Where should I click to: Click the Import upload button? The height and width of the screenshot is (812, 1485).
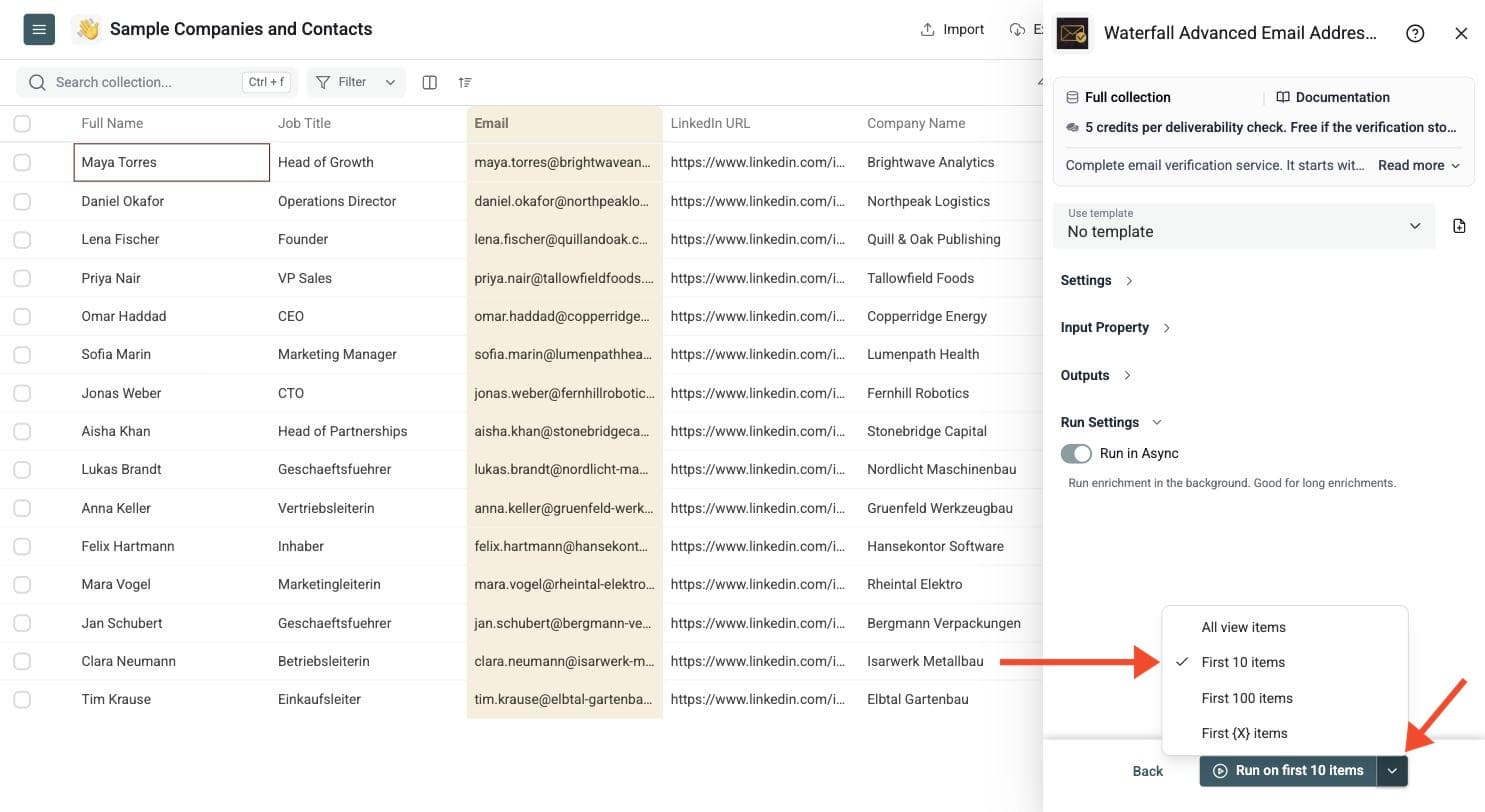tap(952, 29)
